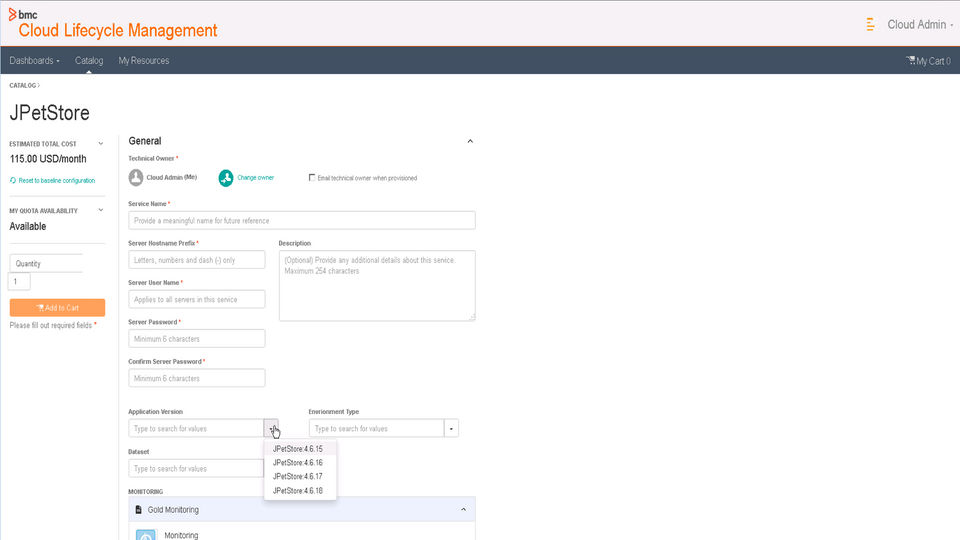Toggle the Application Version dropdown arrow

pyautogui.click(x=271, y=428)
